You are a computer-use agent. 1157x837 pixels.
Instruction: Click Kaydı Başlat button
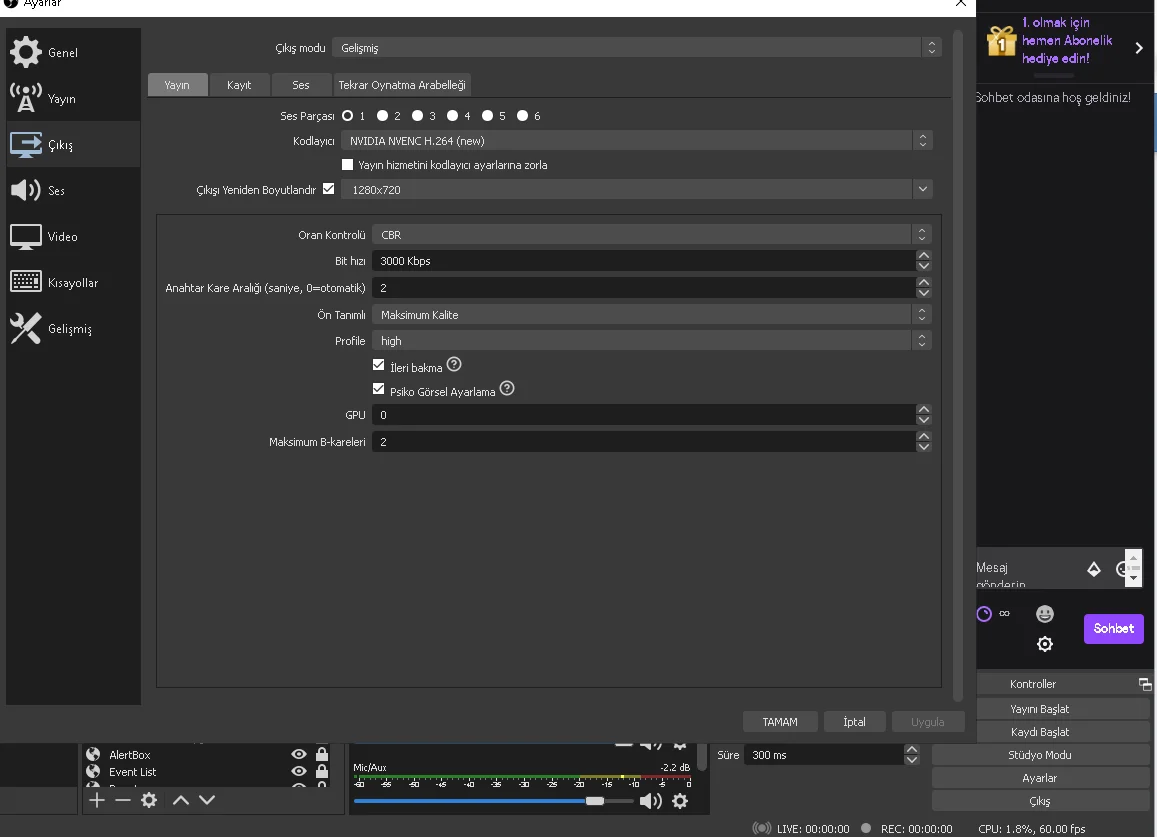(1040, 731)
